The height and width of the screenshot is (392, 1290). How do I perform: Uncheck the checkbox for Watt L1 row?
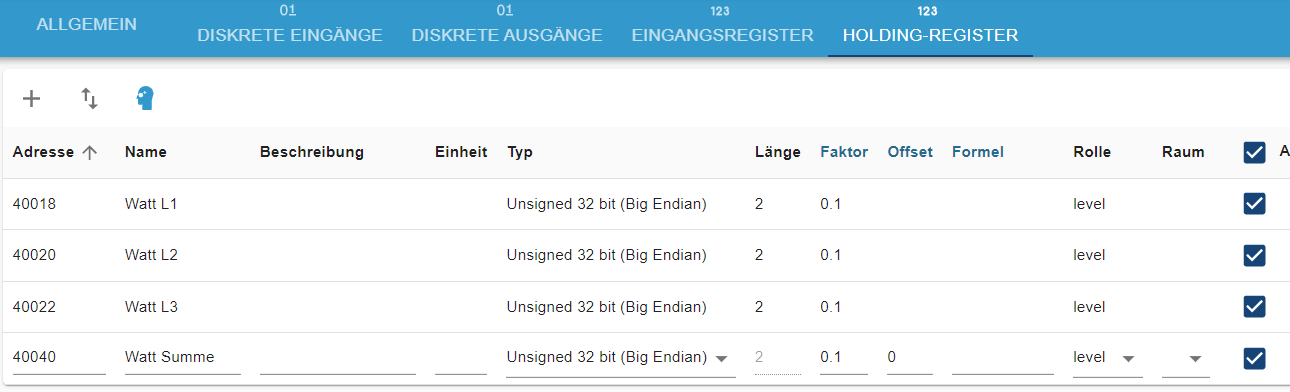[1254, 204]
